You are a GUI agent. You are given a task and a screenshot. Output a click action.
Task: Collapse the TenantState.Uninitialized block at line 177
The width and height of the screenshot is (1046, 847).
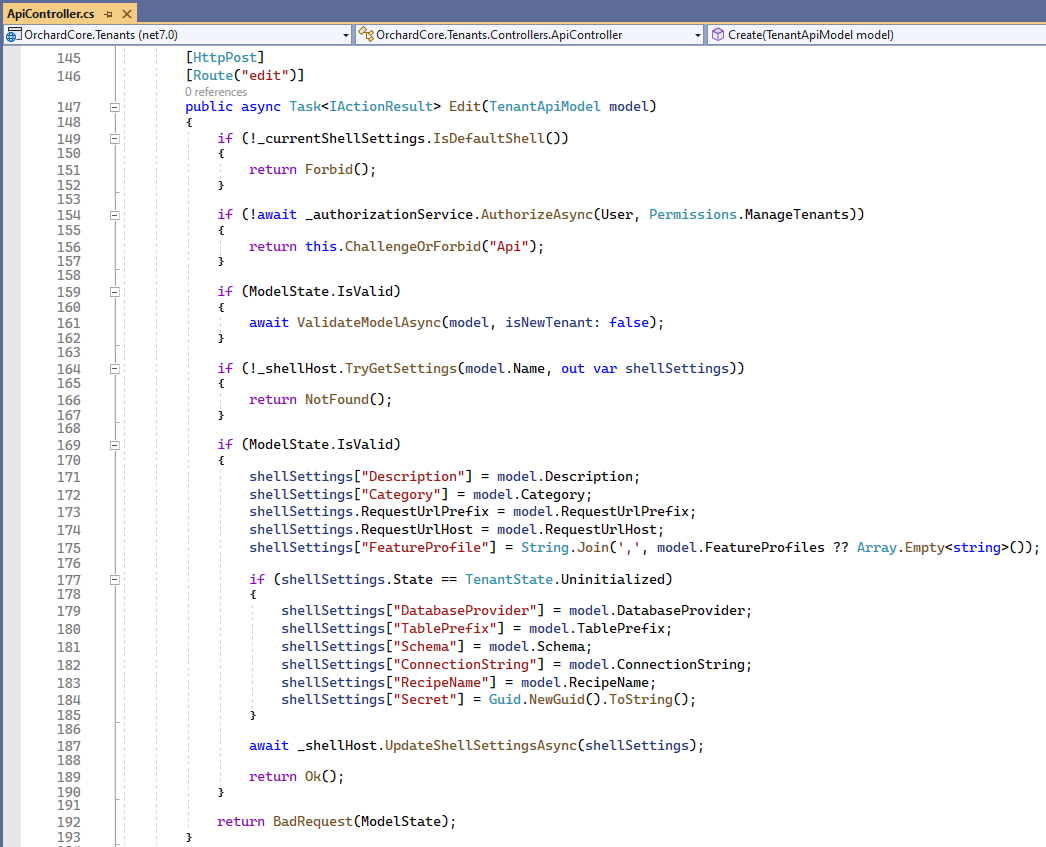(115, 580)
